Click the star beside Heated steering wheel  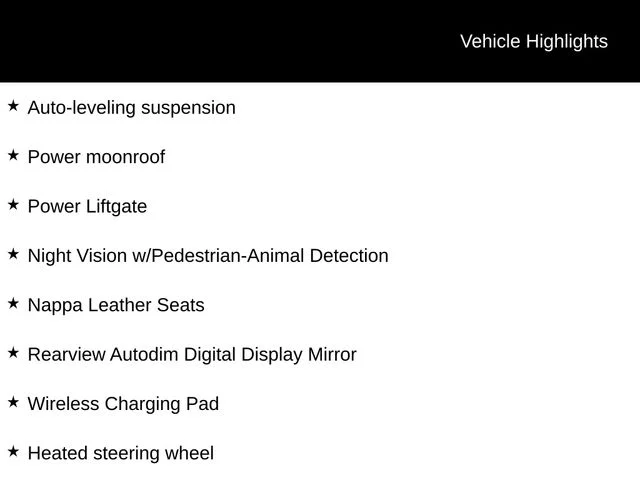[x=13, y=451]
